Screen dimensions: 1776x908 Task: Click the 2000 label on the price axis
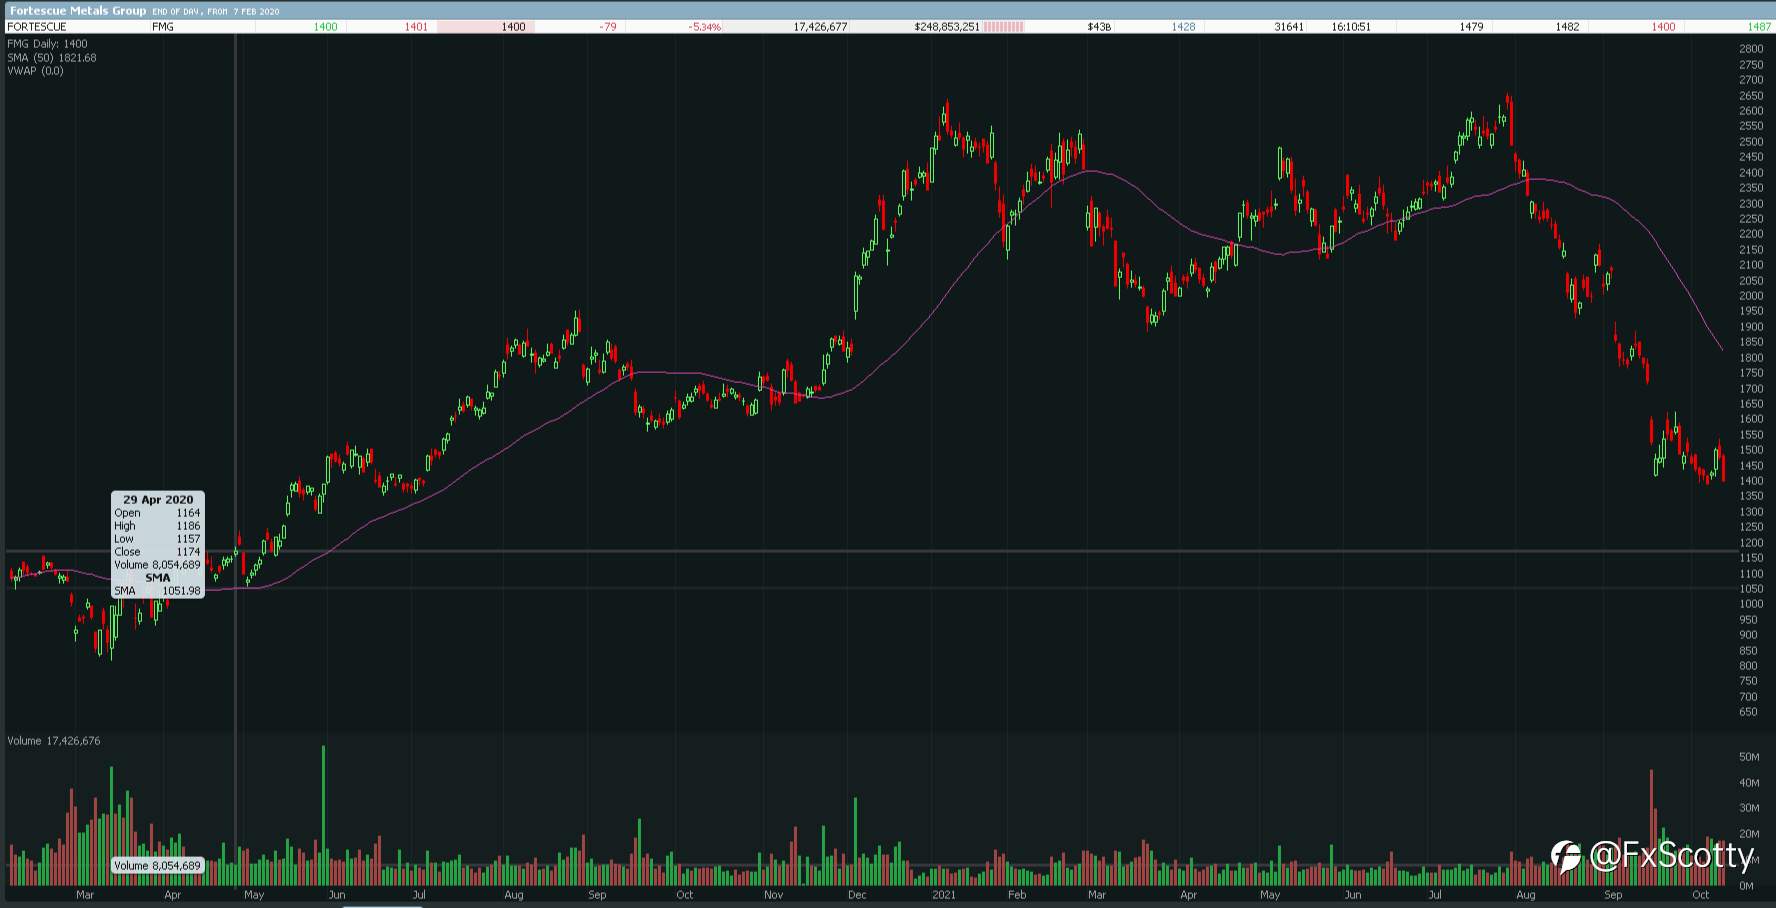[1751, 296]
